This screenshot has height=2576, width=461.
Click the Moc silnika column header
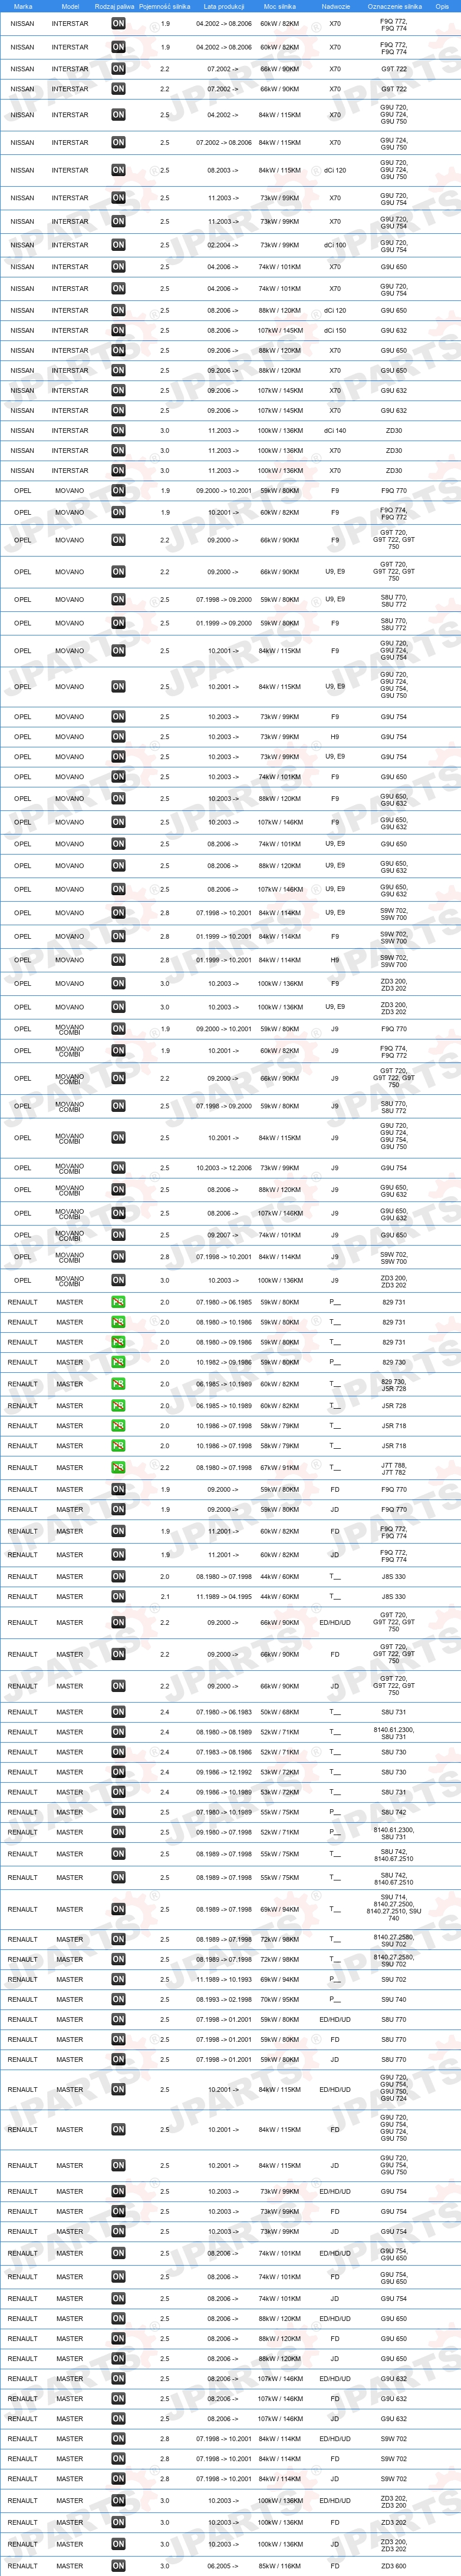pos(280,6)
